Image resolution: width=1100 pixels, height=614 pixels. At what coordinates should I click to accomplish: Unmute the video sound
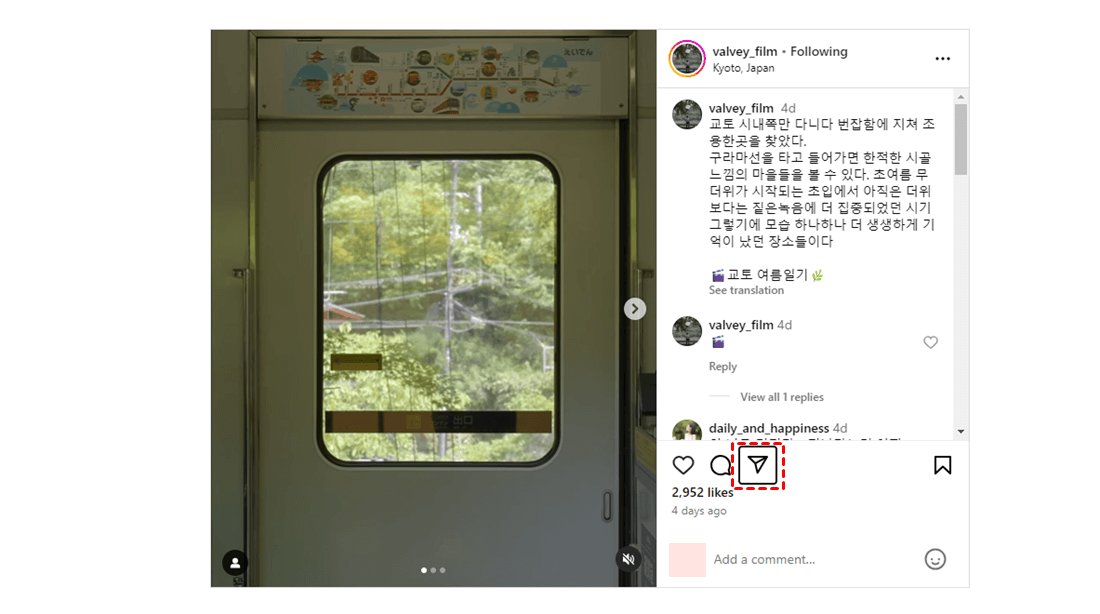coord(629,559)
